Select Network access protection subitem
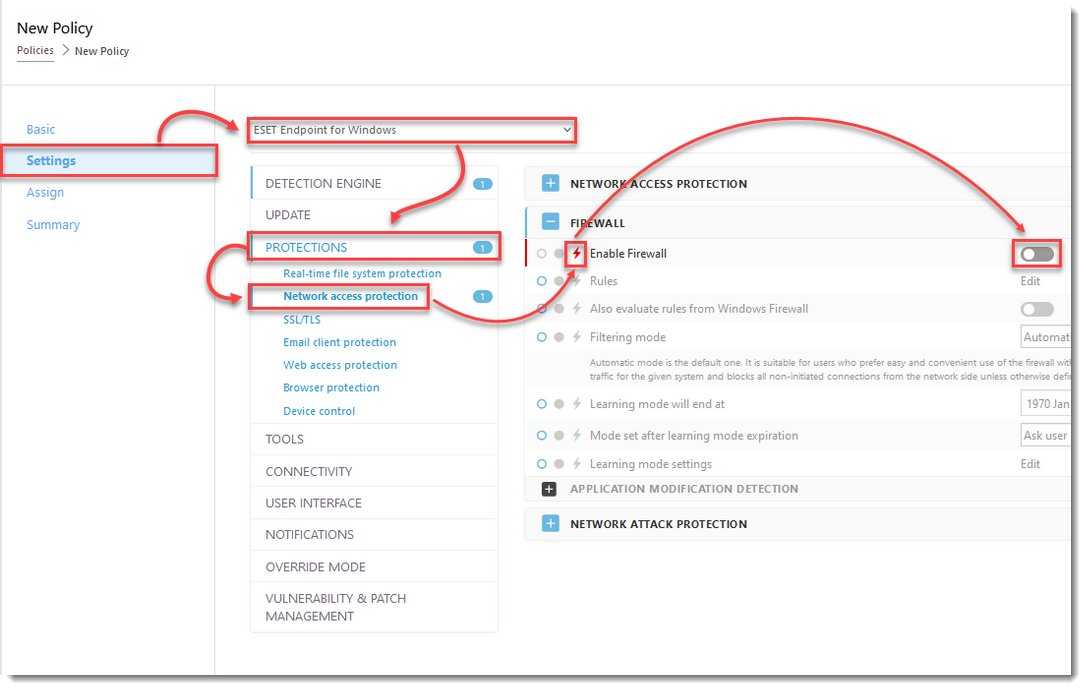The height and width of the screenshot is (690, 1086). (x=350, y=297)
